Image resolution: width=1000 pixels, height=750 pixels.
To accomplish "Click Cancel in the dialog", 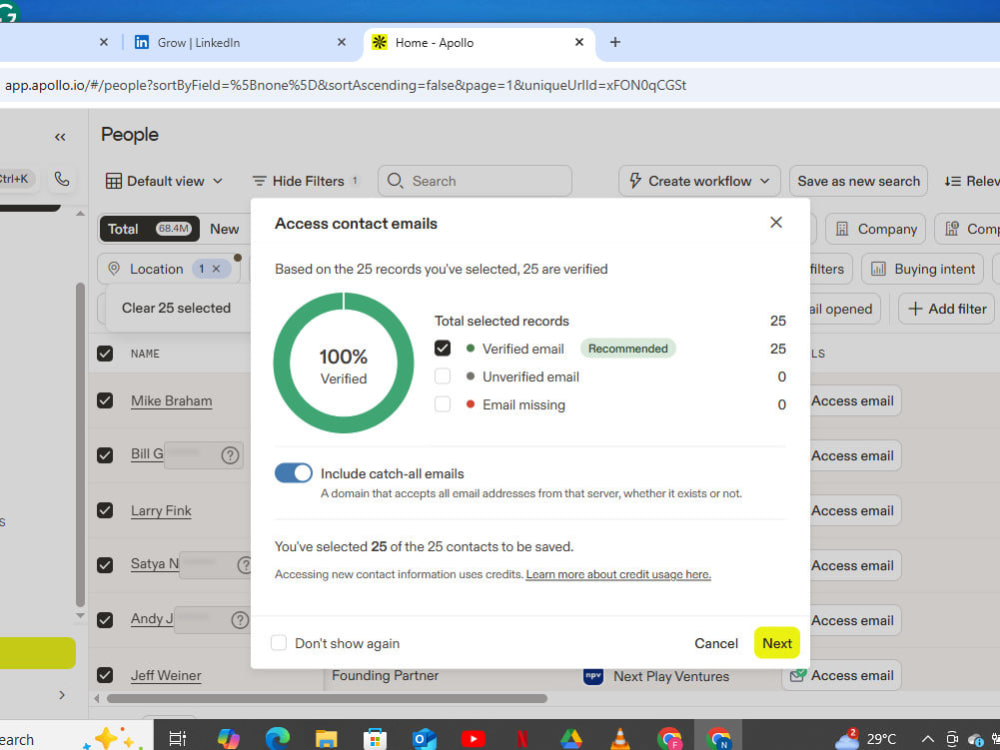I will click(716, 643).
